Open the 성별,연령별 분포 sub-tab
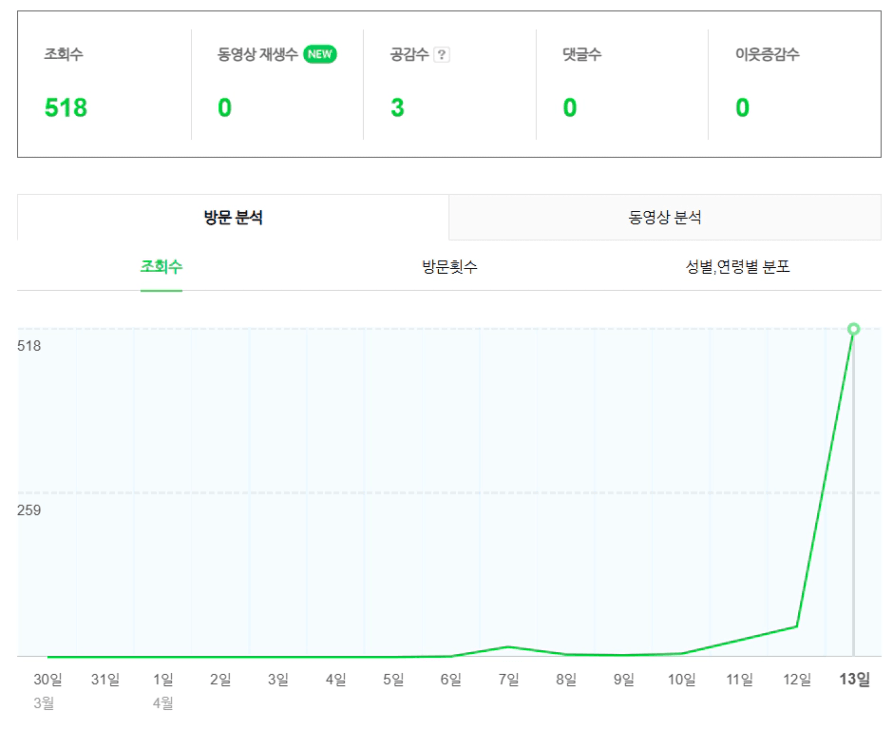Screen dimensions: 893x730 [x=737, y=267]
